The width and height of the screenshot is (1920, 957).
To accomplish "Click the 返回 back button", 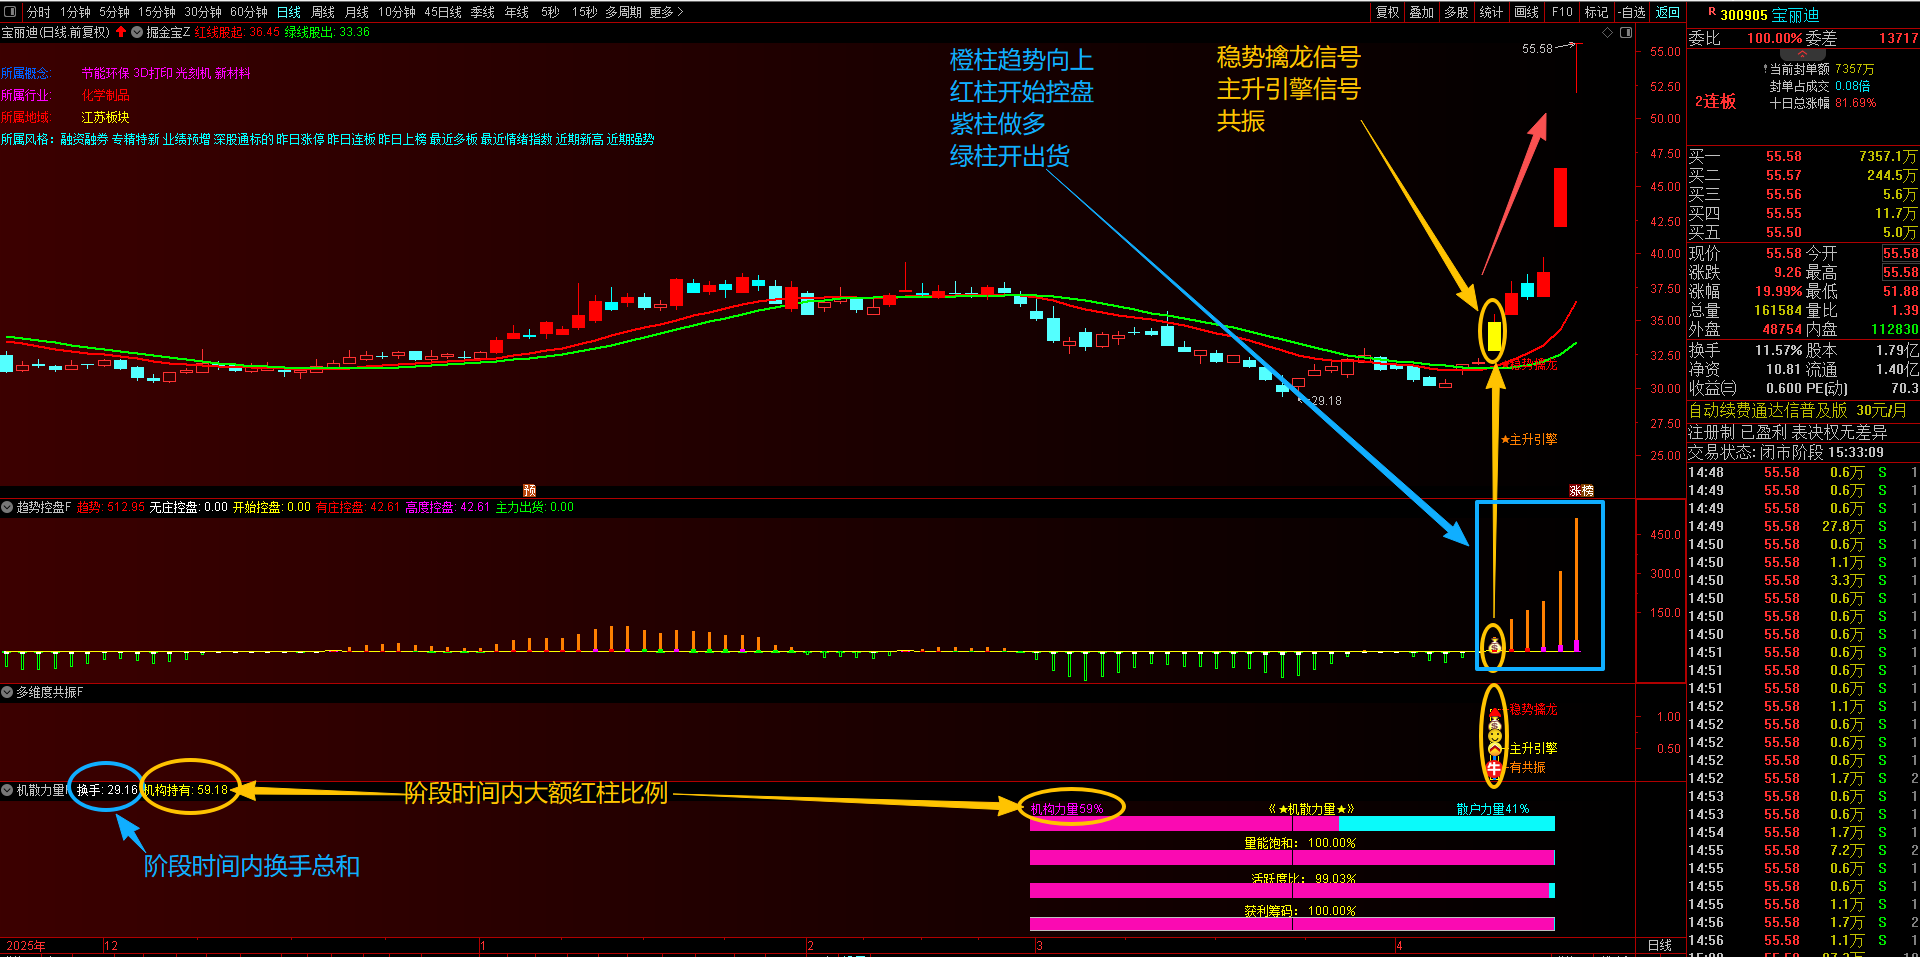I will (x=1668, y=12).
